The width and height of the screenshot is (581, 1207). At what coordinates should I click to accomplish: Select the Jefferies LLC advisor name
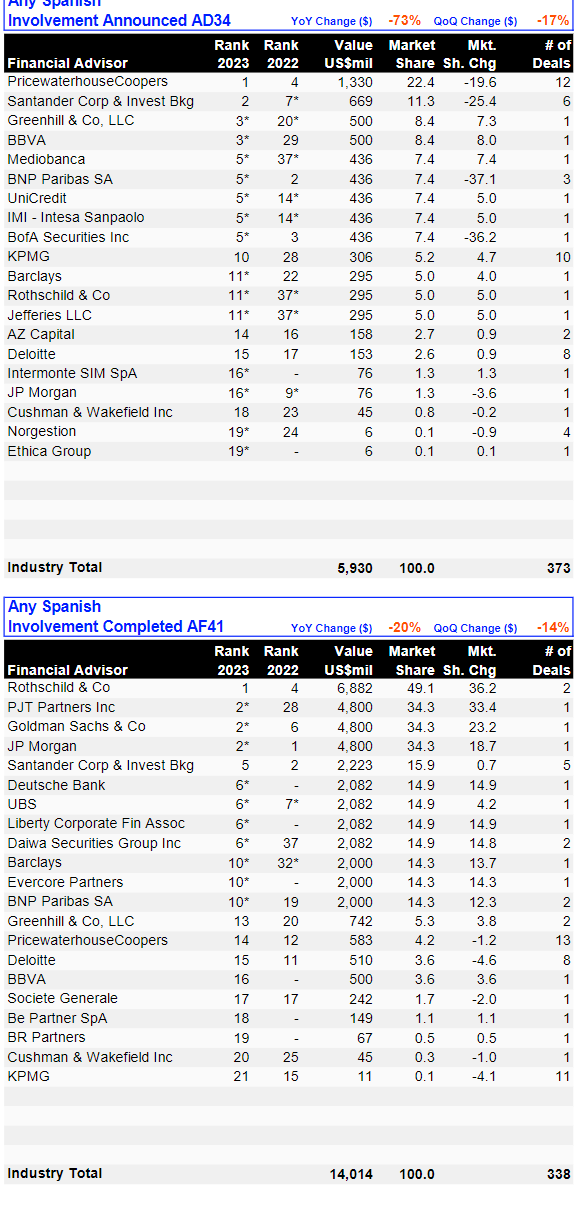[x=50, y=315]
